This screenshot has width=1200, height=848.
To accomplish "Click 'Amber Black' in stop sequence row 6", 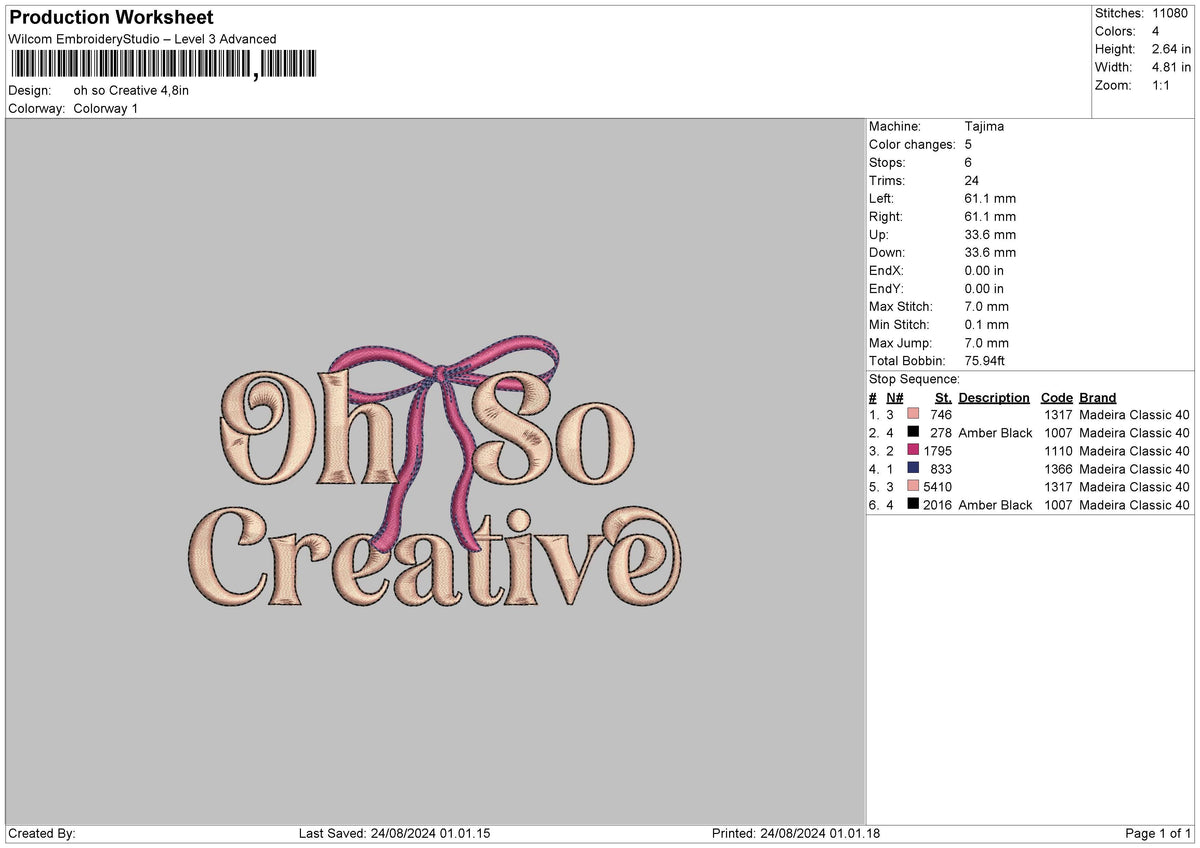I will (x=995, y=505).
